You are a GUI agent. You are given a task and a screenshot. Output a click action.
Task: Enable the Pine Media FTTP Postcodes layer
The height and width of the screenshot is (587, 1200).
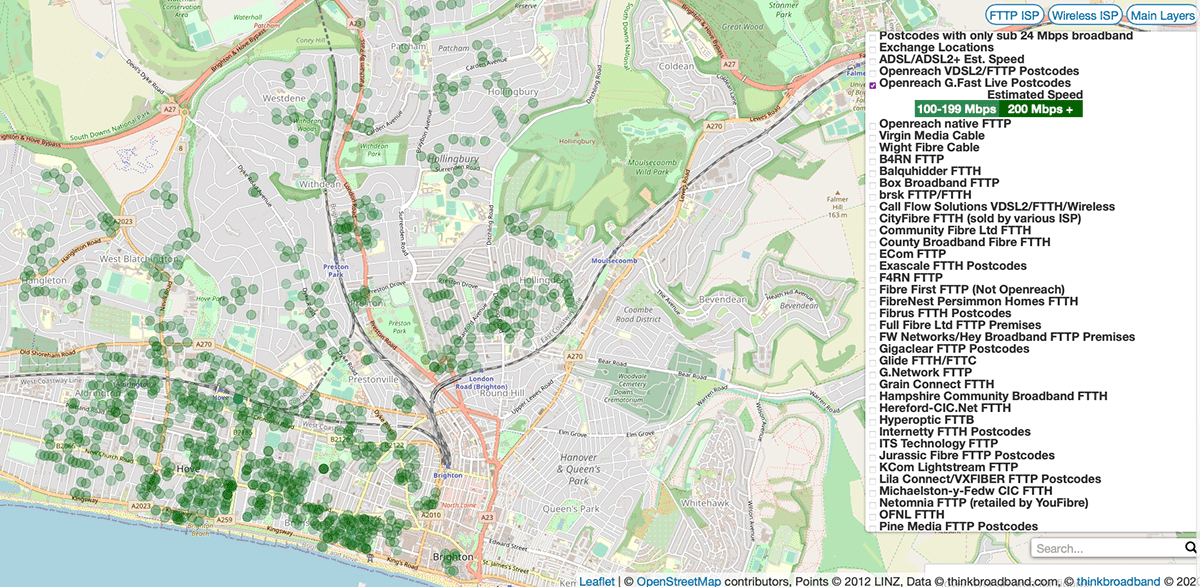click(873, 528)
